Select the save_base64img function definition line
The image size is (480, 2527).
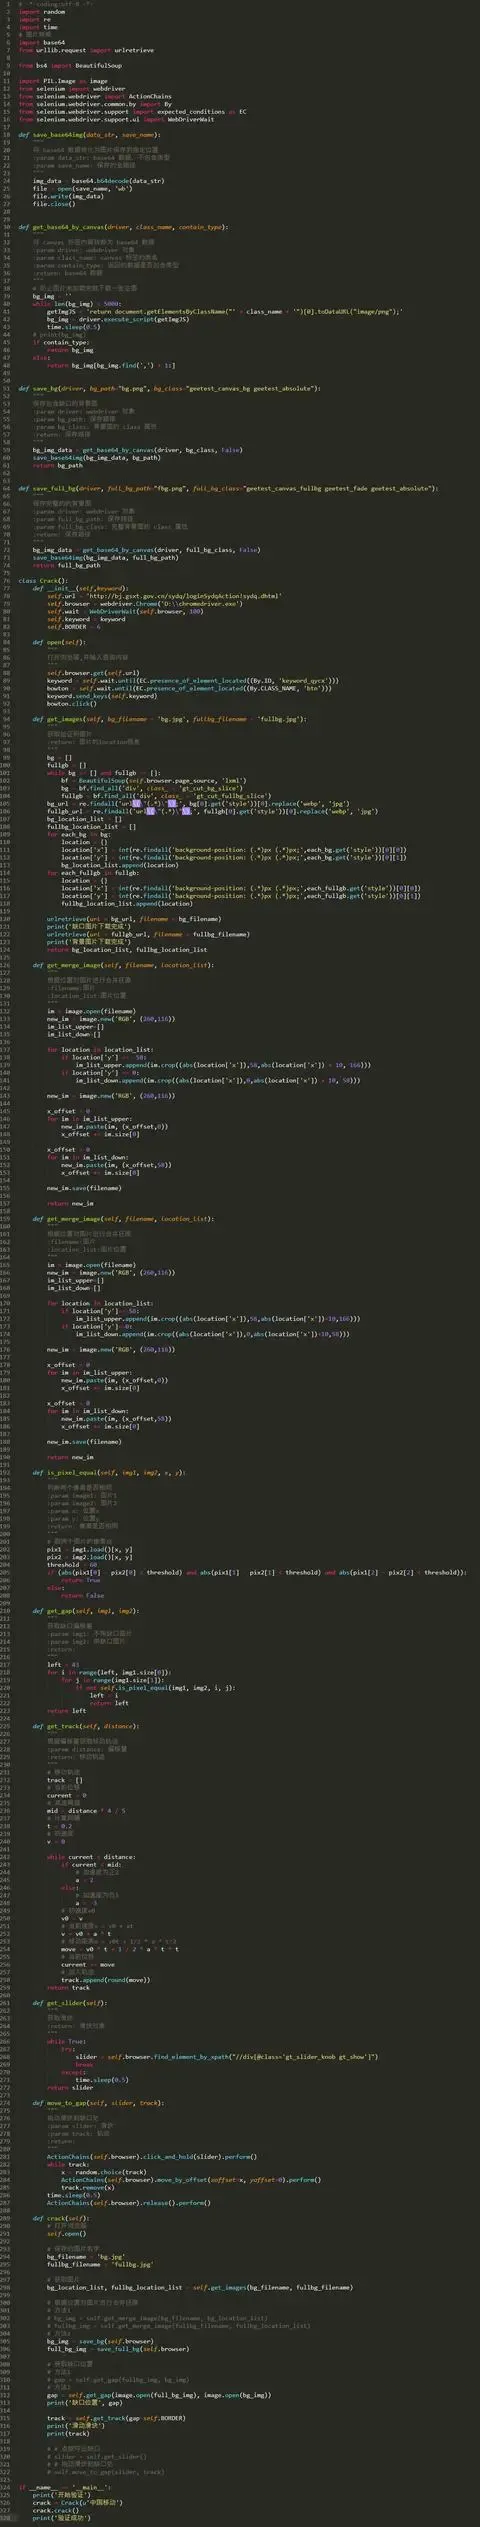pyautogui.click(x=89, y=135)
